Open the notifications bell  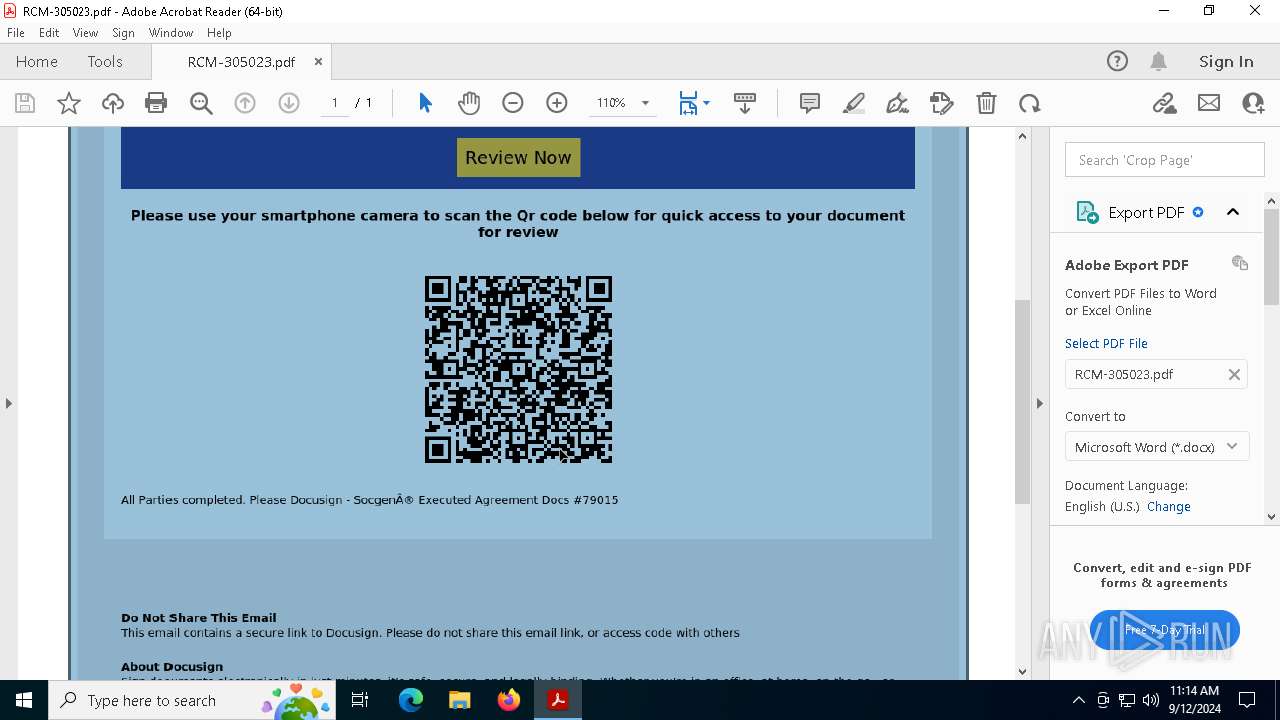coord(1158,61)
